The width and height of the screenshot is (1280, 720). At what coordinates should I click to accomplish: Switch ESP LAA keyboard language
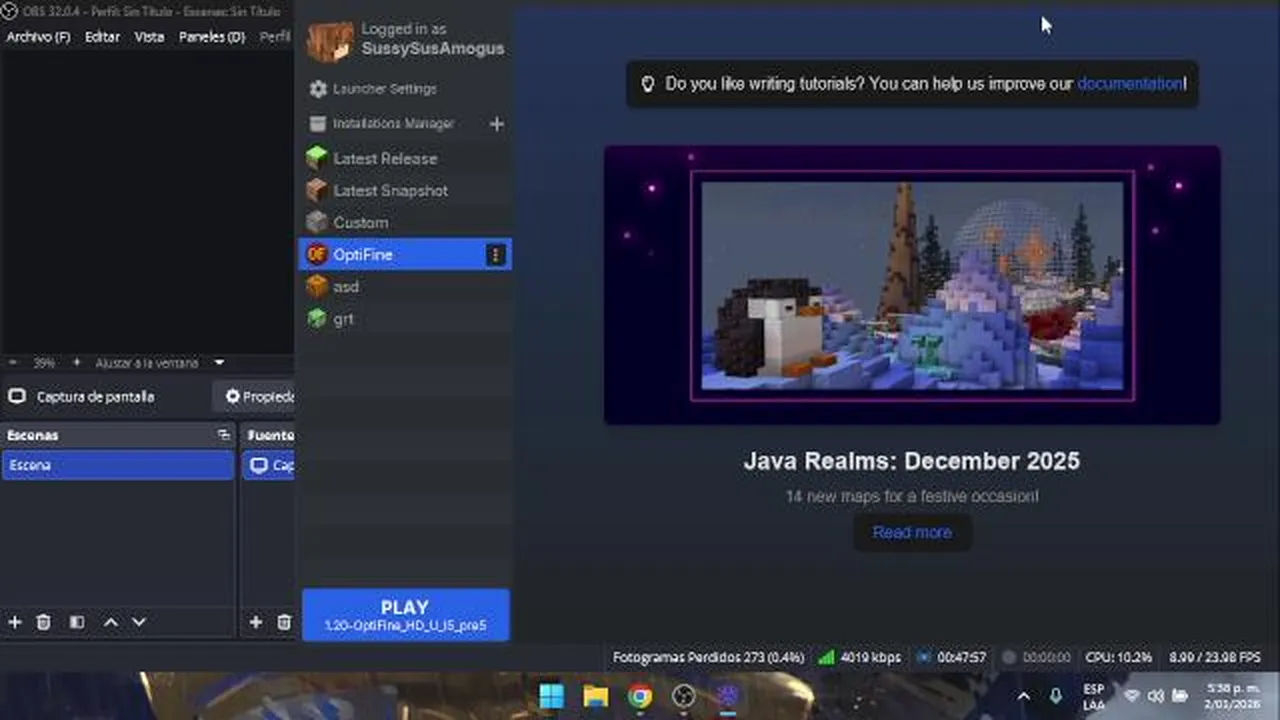coord(1094,697)
